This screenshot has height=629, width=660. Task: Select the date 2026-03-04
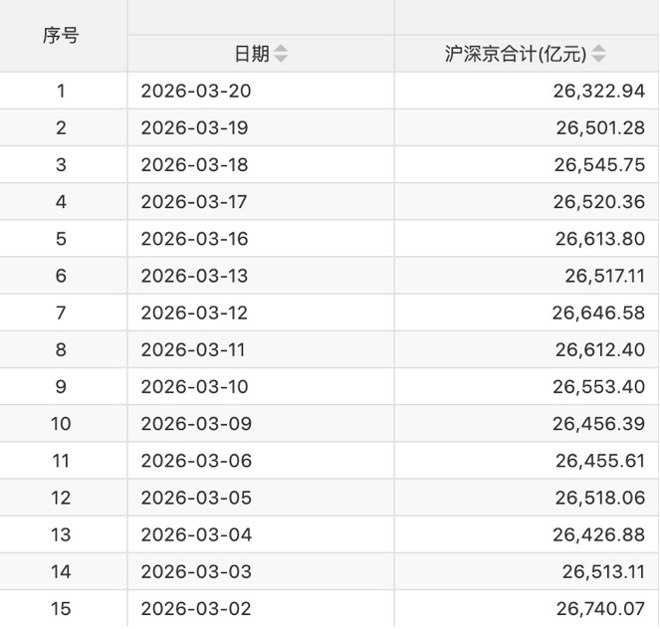[x=196, y=535]
